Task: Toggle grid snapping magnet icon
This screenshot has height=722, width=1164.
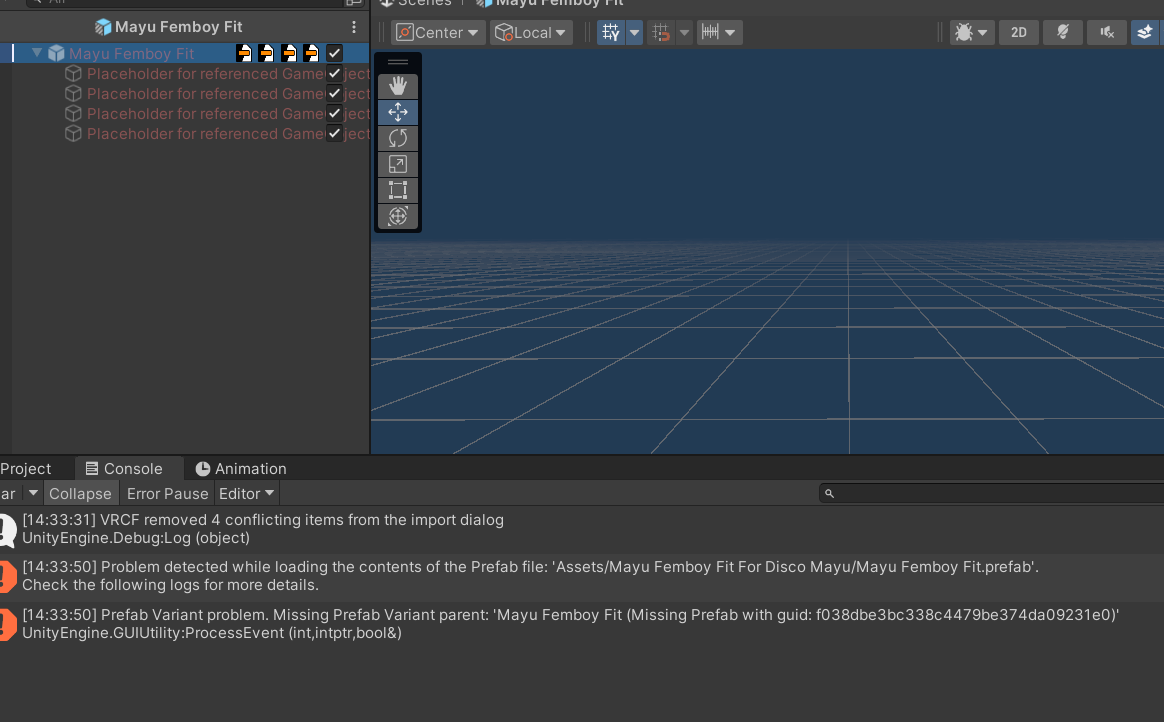Action: click(x=661, y=33)
